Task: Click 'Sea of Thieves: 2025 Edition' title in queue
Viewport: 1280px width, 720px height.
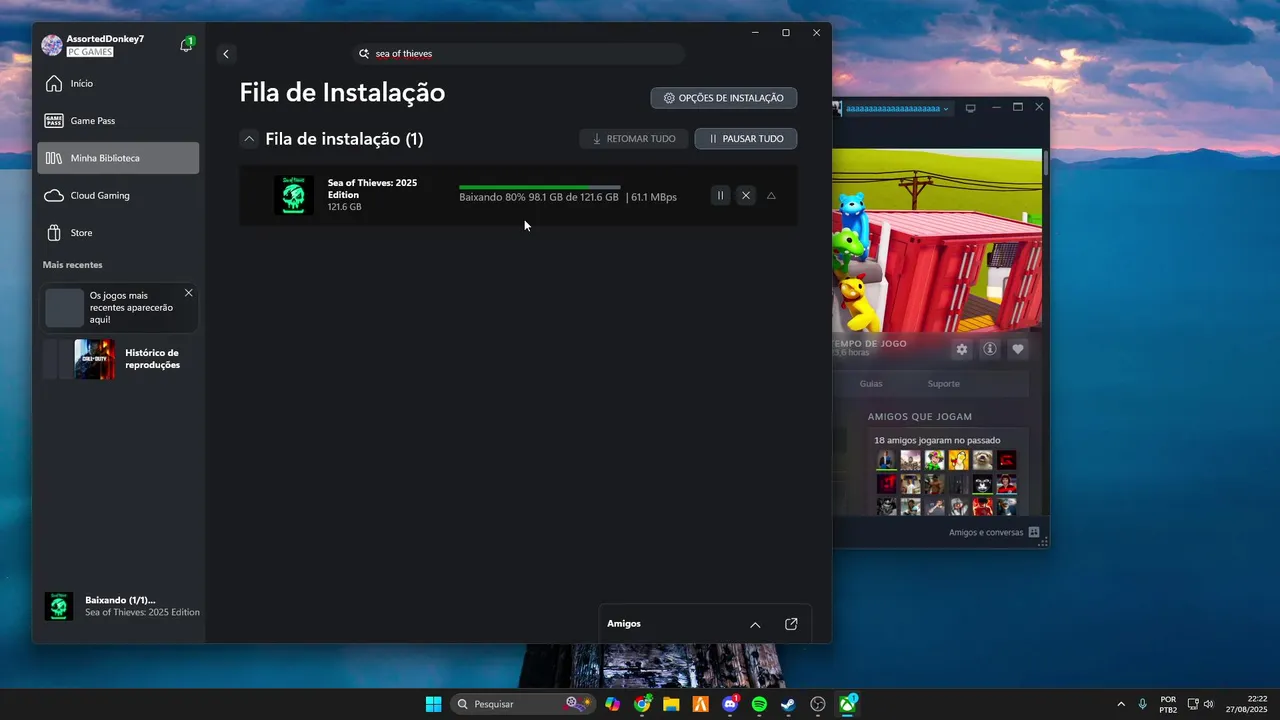Action: [x=372, y=189]
